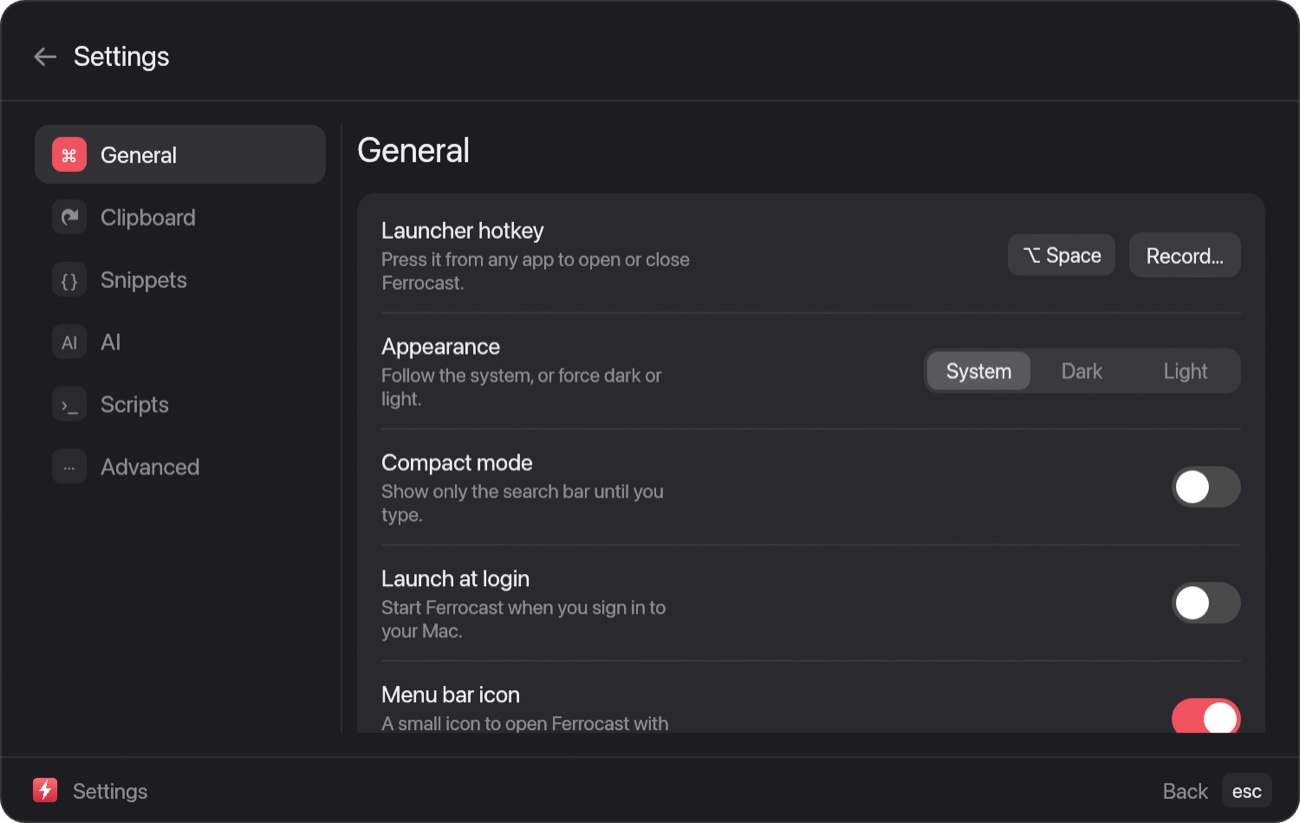1300x823 pixels.
Task: Select the Dark appearance option
Action: [x=1082, y=371]
